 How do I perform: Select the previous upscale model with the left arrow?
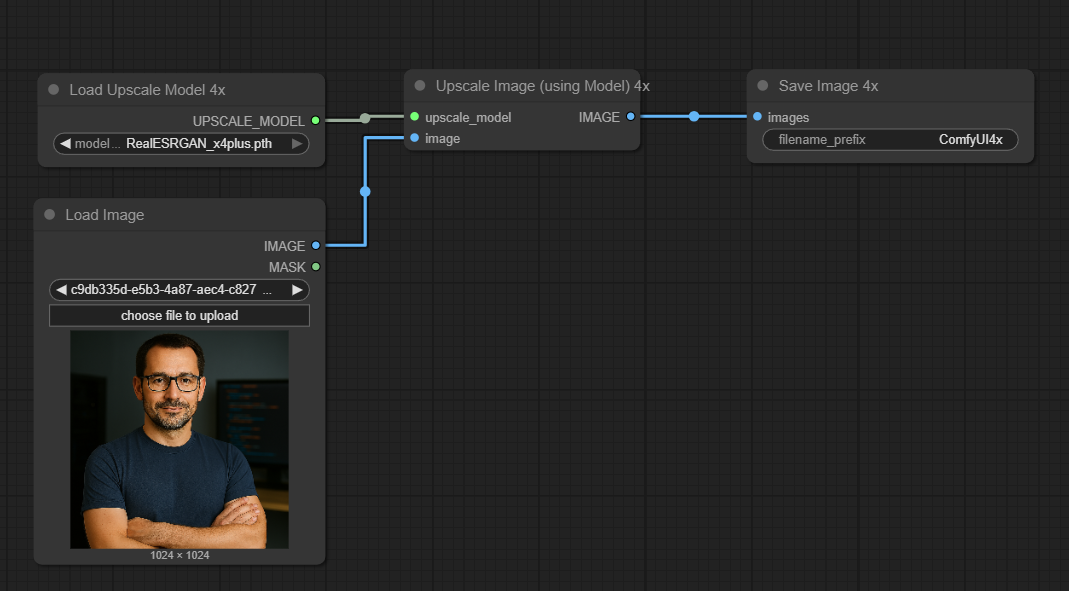(x=65, y=144)
